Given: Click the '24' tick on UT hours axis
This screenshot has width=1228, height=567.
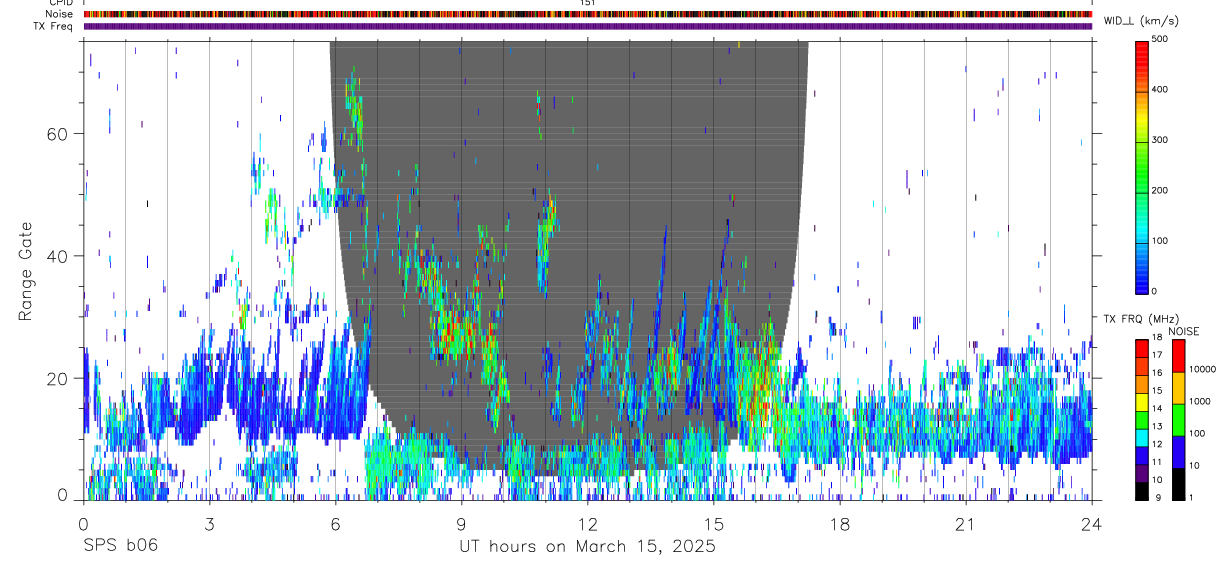Looking at the screenshot, I should tap(1092, 523).
